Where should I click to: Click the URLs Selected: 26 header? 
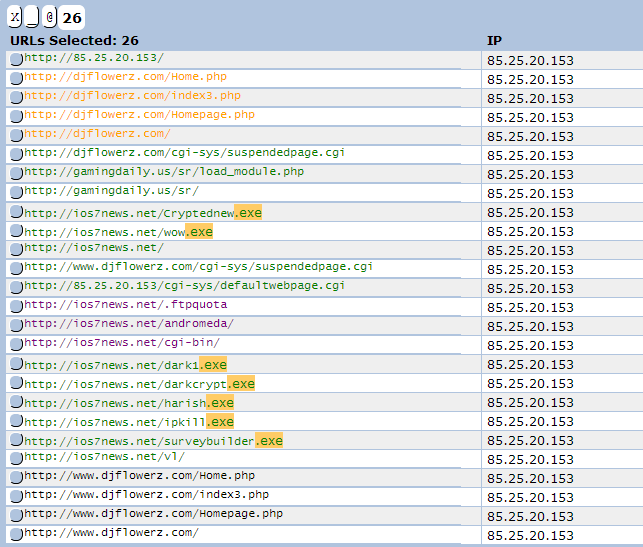pos(74,41)
